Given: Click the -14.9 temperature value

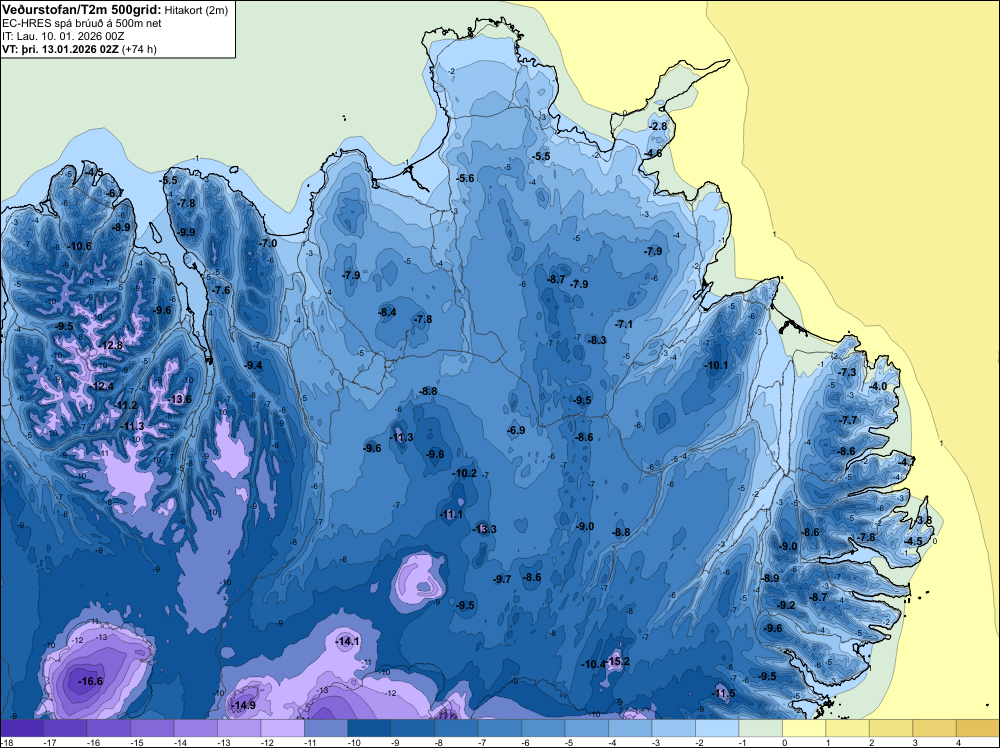Looking at the screenshot, I should point(243,705).
